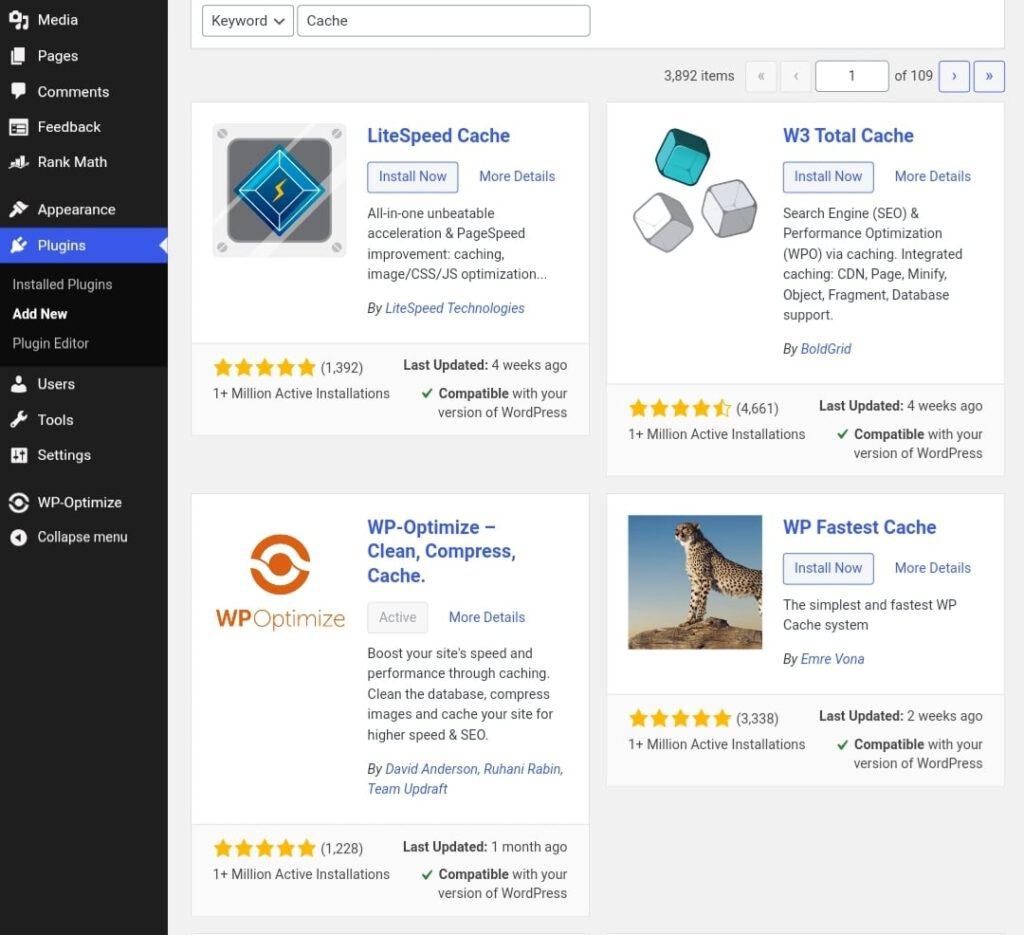
Task: Click the Media icon in sidebar
Action: pyautogui.click(x=18, y=20)
